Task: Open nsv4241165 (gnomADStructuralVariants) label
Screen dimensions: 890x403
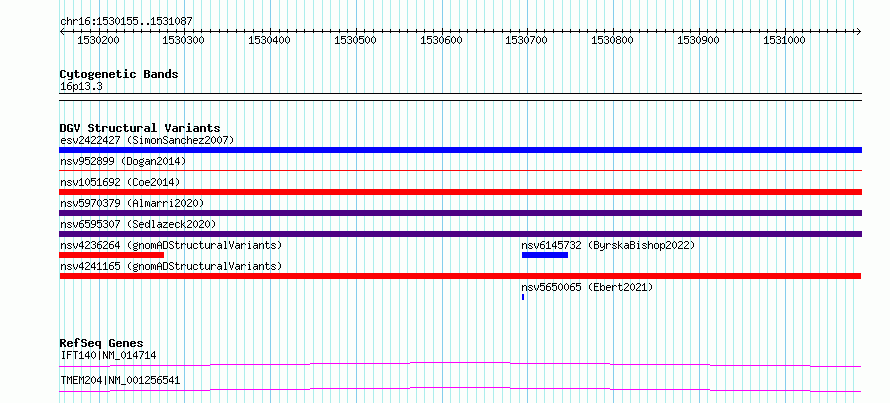Action: [171, 266]
